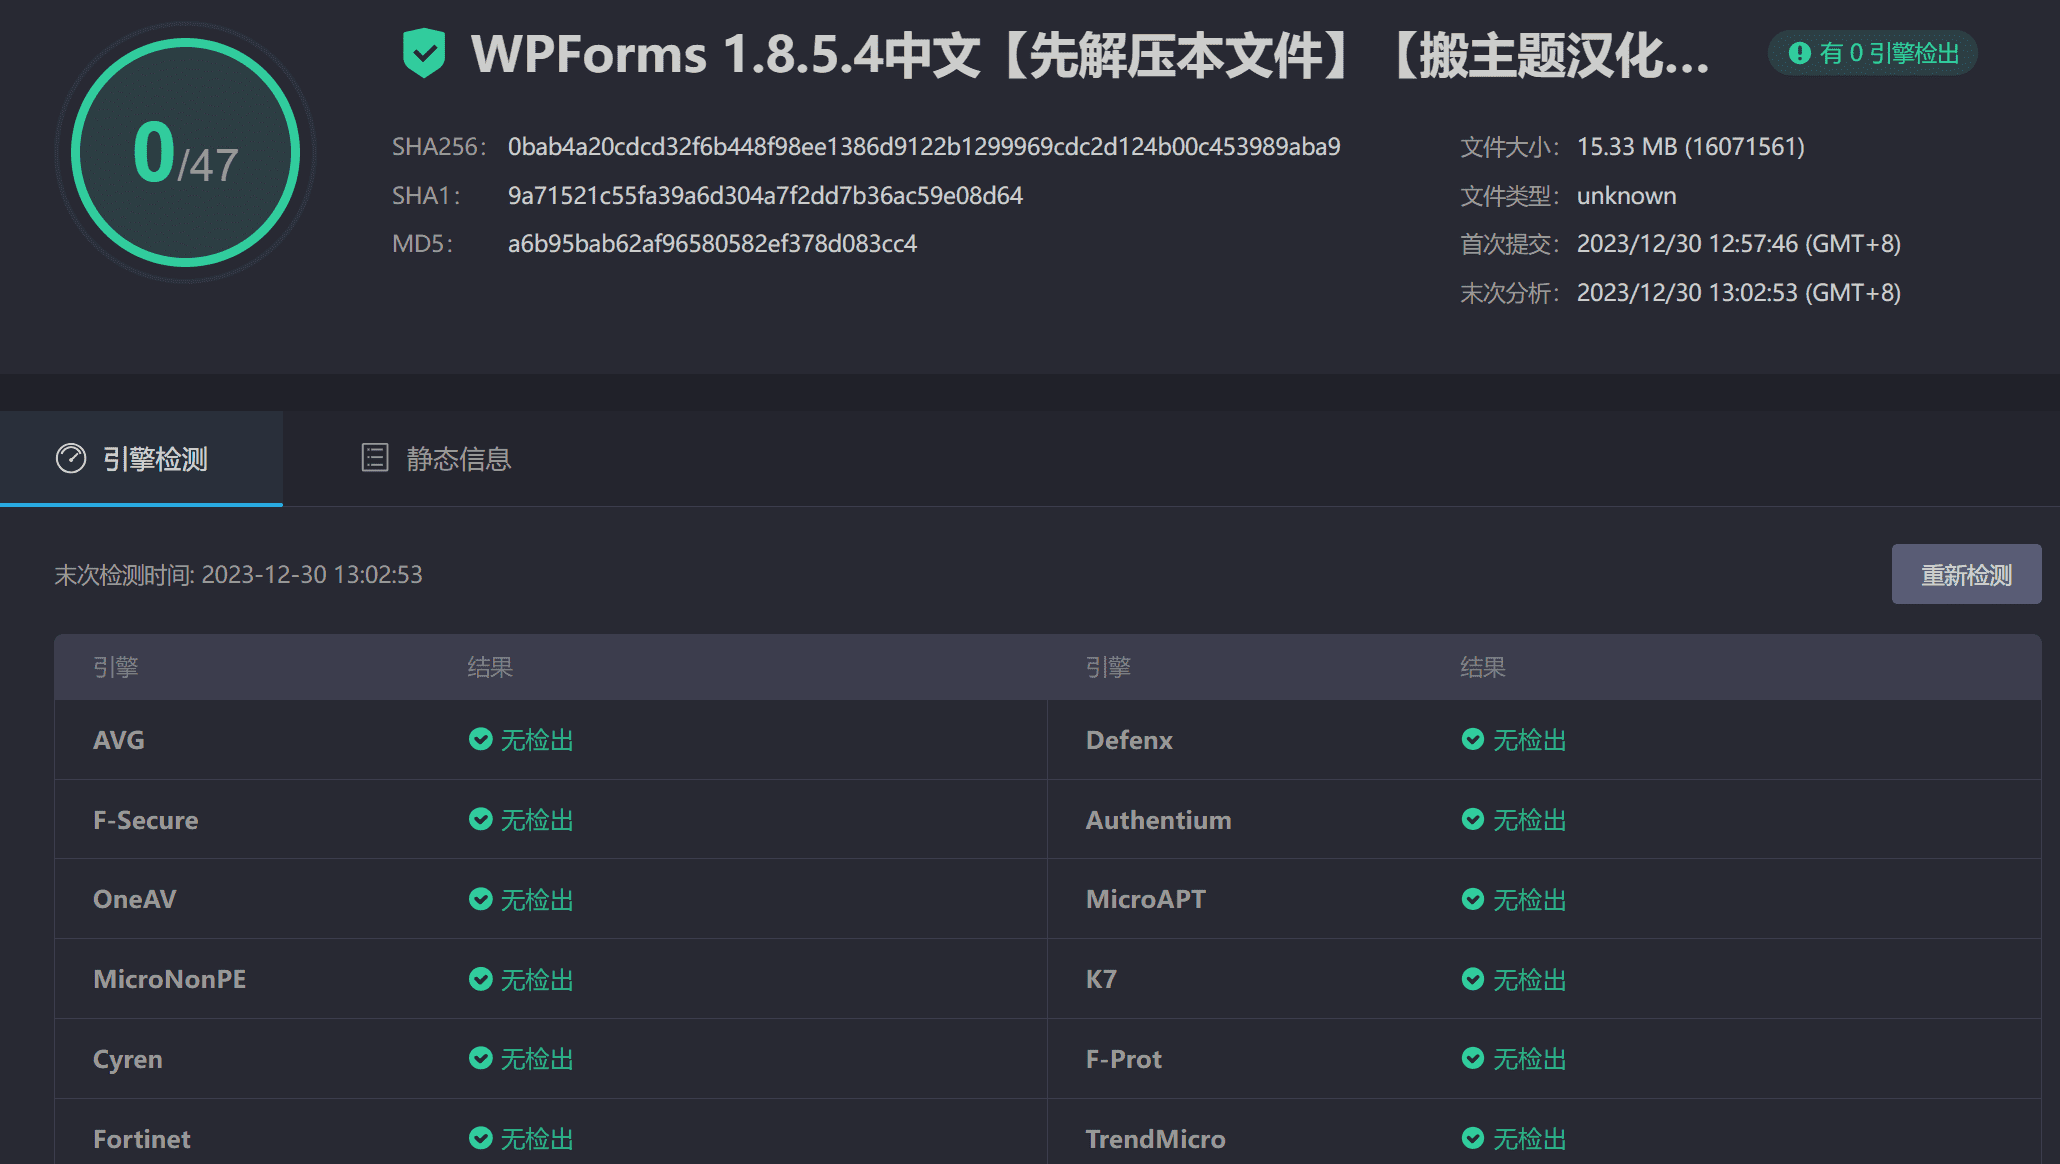Viewport: 2060px width, 1164px height.
Task: Click the list icon on the 静态信息 tab
Action: (x=375, y=458)
